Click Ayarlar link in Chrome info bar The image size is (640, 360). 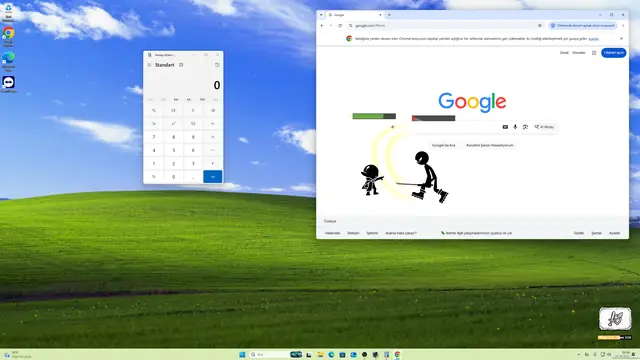point(593,39)
